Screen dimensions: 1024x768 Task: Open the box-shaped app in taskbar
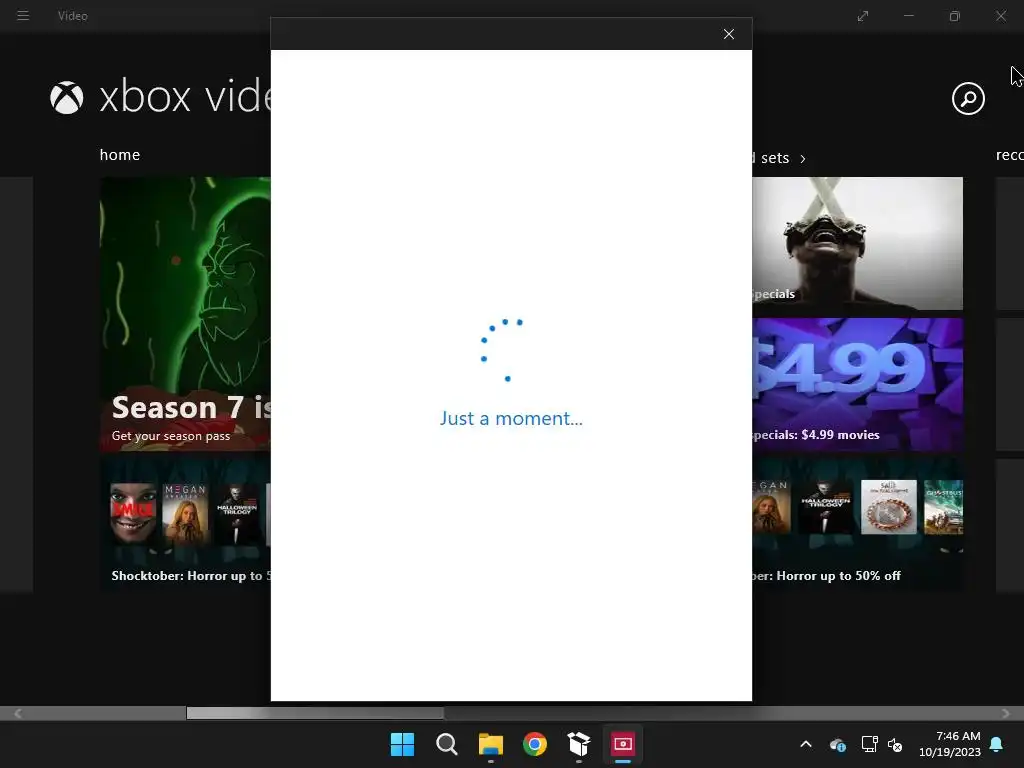579,744
